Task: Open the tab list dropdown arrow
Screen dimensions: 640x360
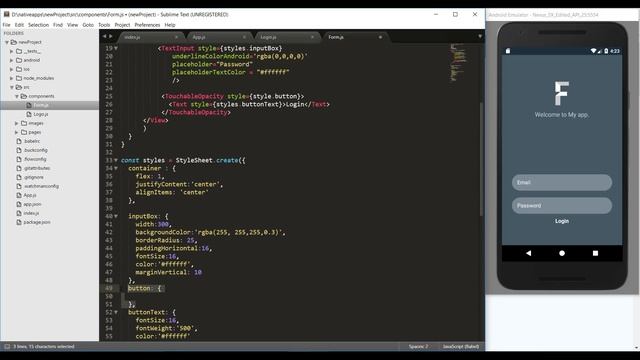Action: click(480, 36)
